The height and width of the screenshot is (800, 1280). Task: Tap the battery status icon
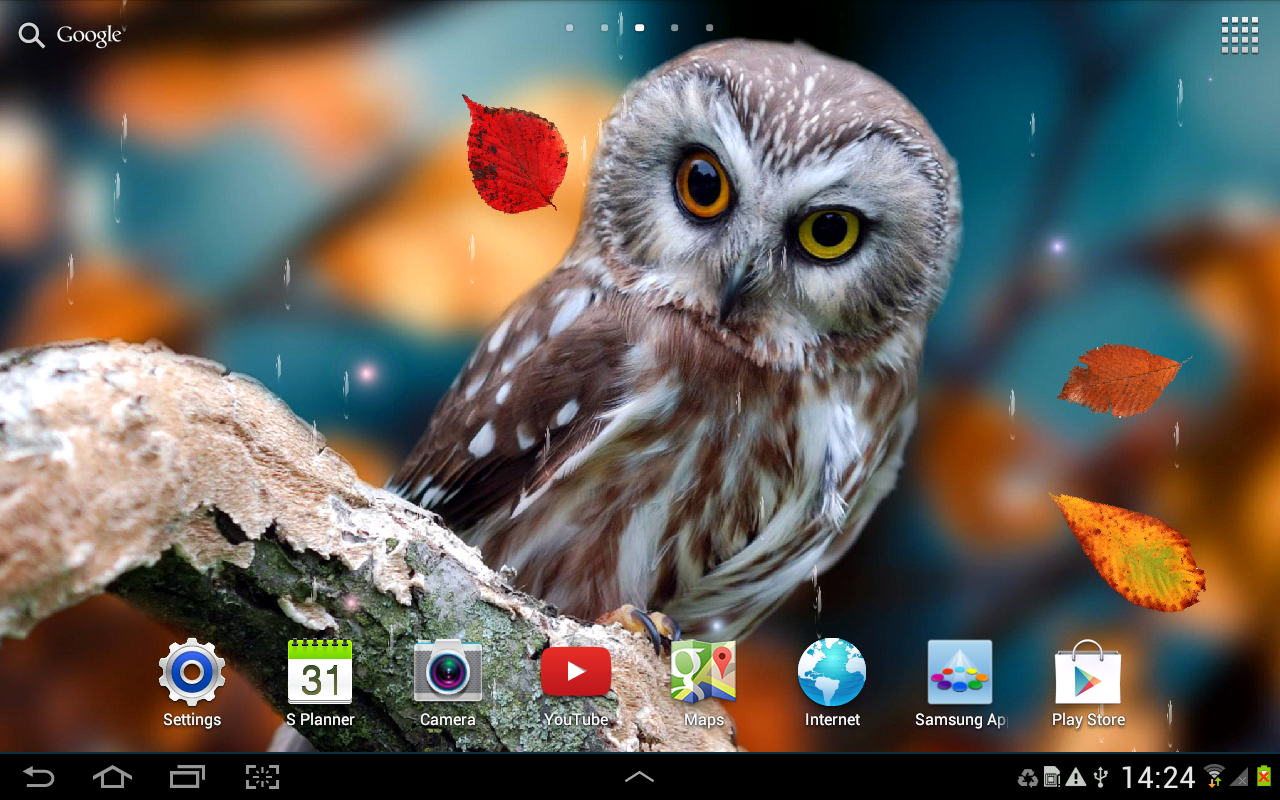point(1264,776)
